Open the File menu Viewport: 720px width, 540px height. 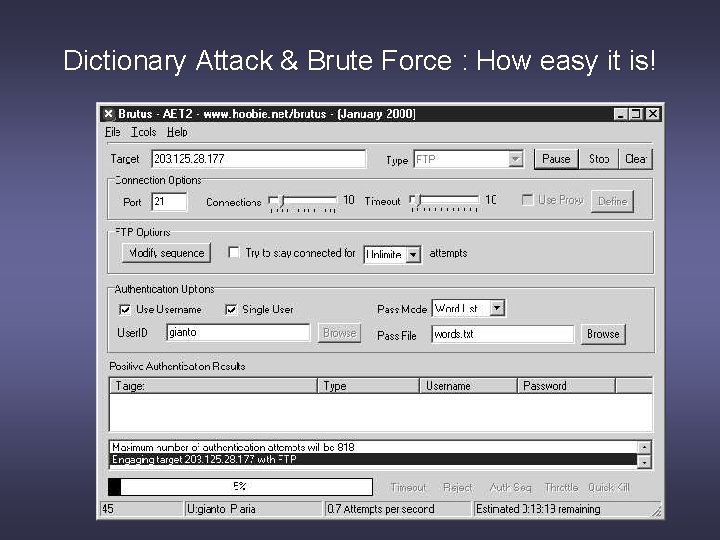point(112,132)
